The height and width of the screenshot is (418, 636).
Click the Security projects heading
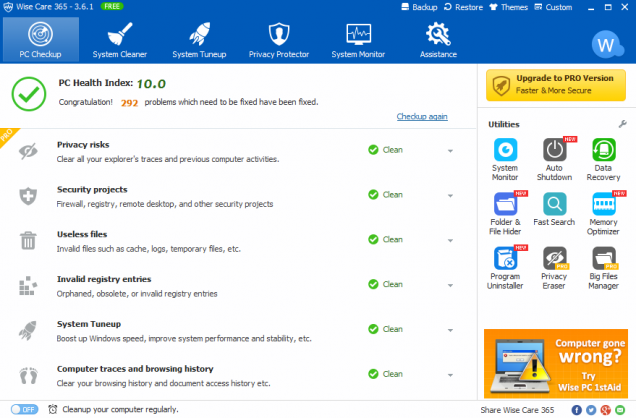[x=92, y=189]
